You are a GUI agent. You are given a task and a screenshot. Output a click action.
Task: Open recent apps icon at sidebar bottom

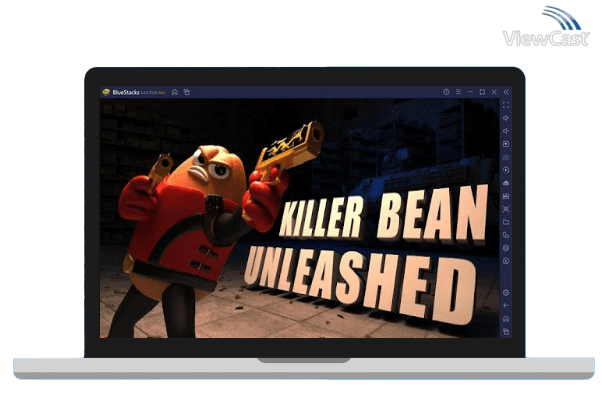click(506, 331)
